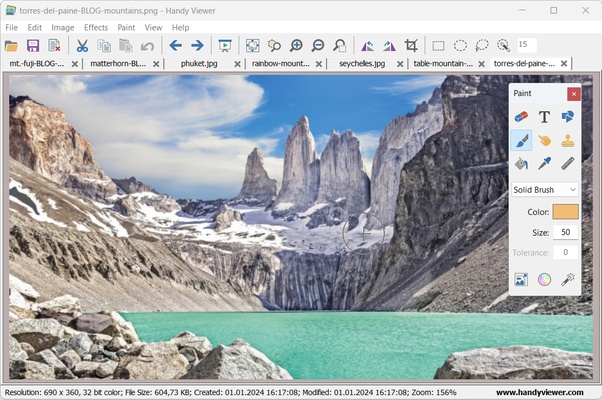This screenshot has height=400, width=602.
Task: Activate the Eyedropper color picker tool
Action: tap(544, 163)
